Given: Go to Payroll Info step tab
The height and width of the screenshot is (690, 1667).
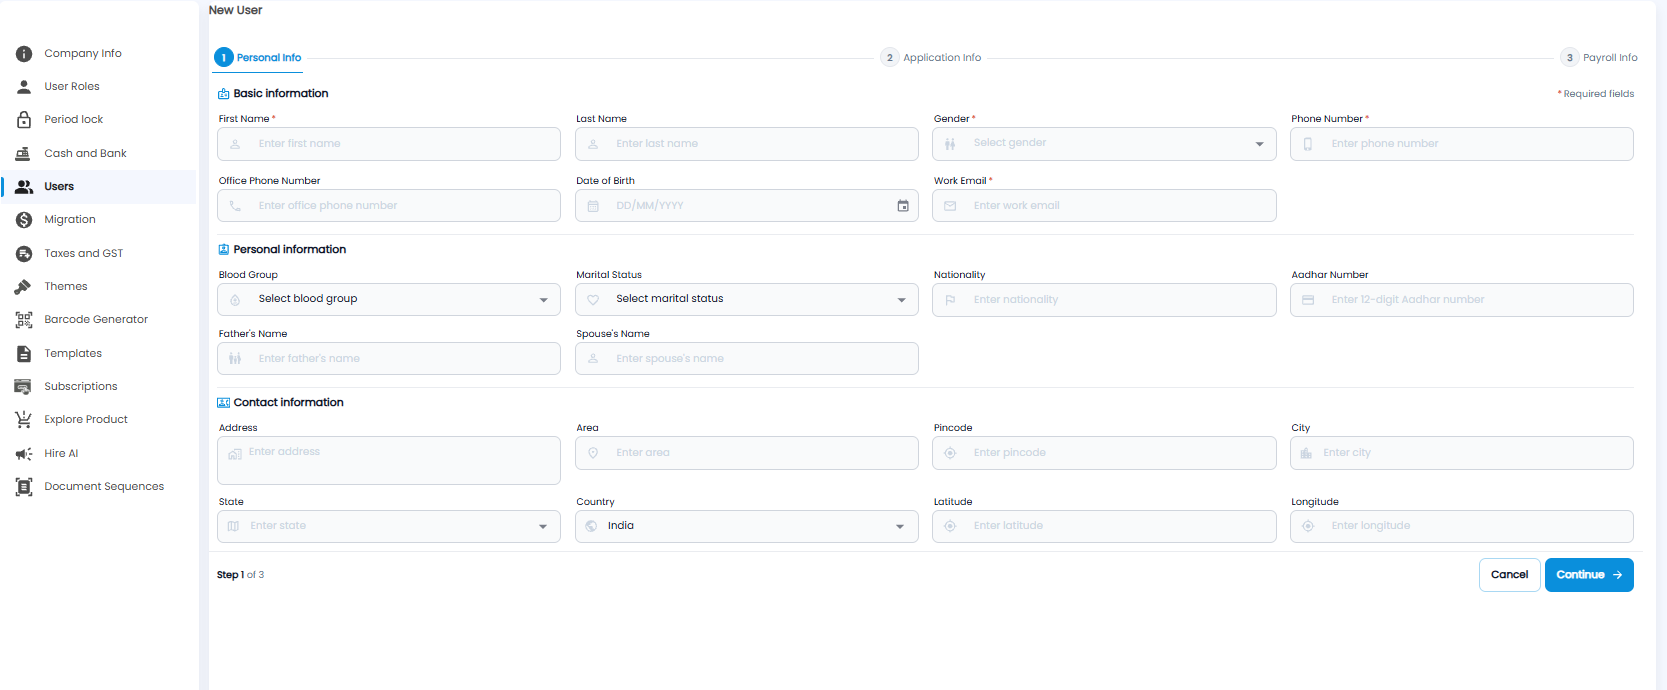Looking at the screenshot, I should point(1599,58).
